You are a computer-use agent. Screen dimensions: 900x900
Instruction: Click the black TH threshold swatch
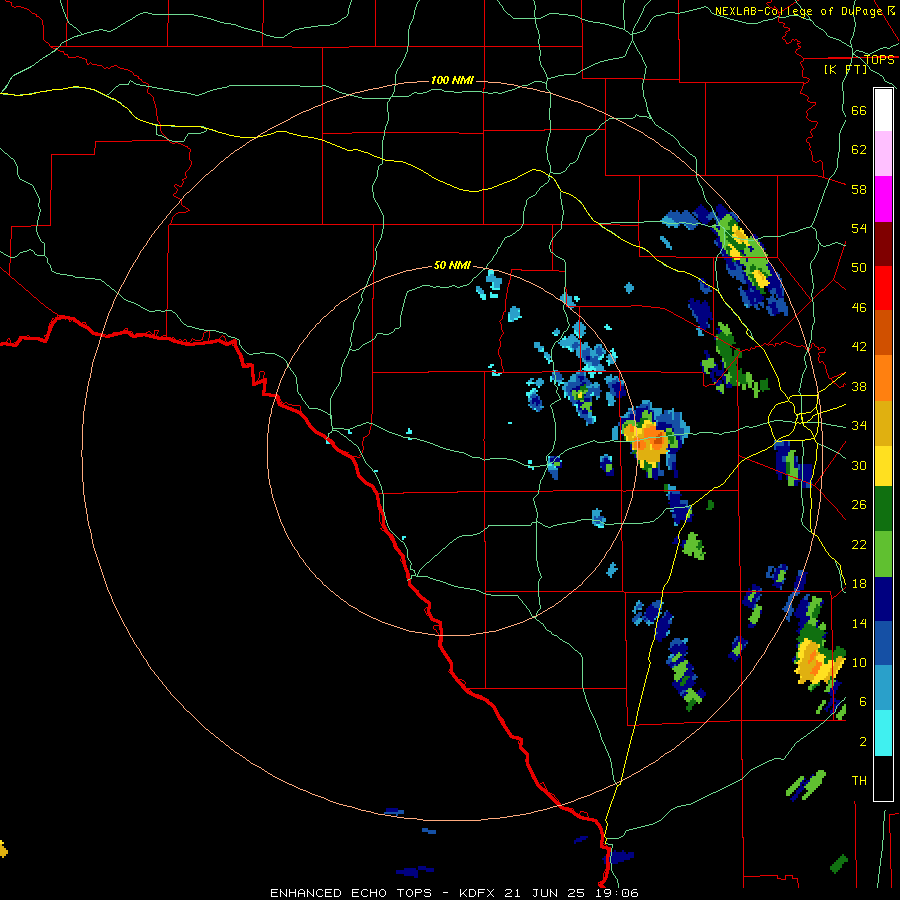(883, 778)
